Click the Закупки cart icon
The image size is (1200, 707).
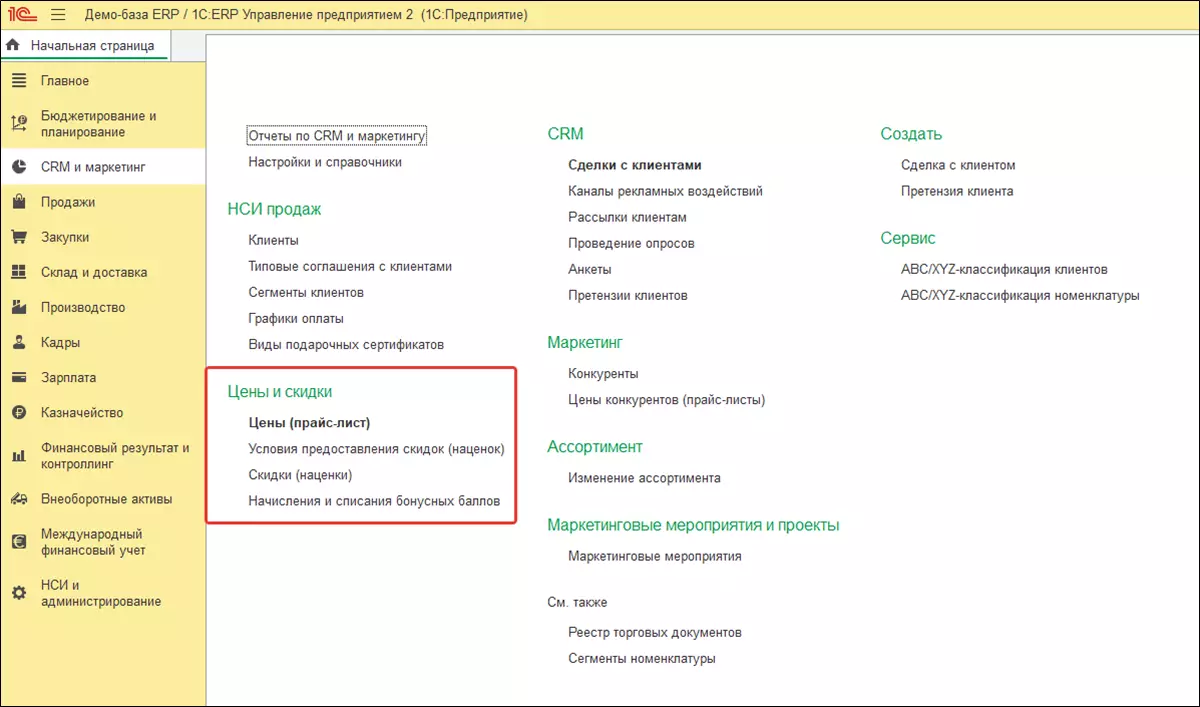[x=19, y=237]
